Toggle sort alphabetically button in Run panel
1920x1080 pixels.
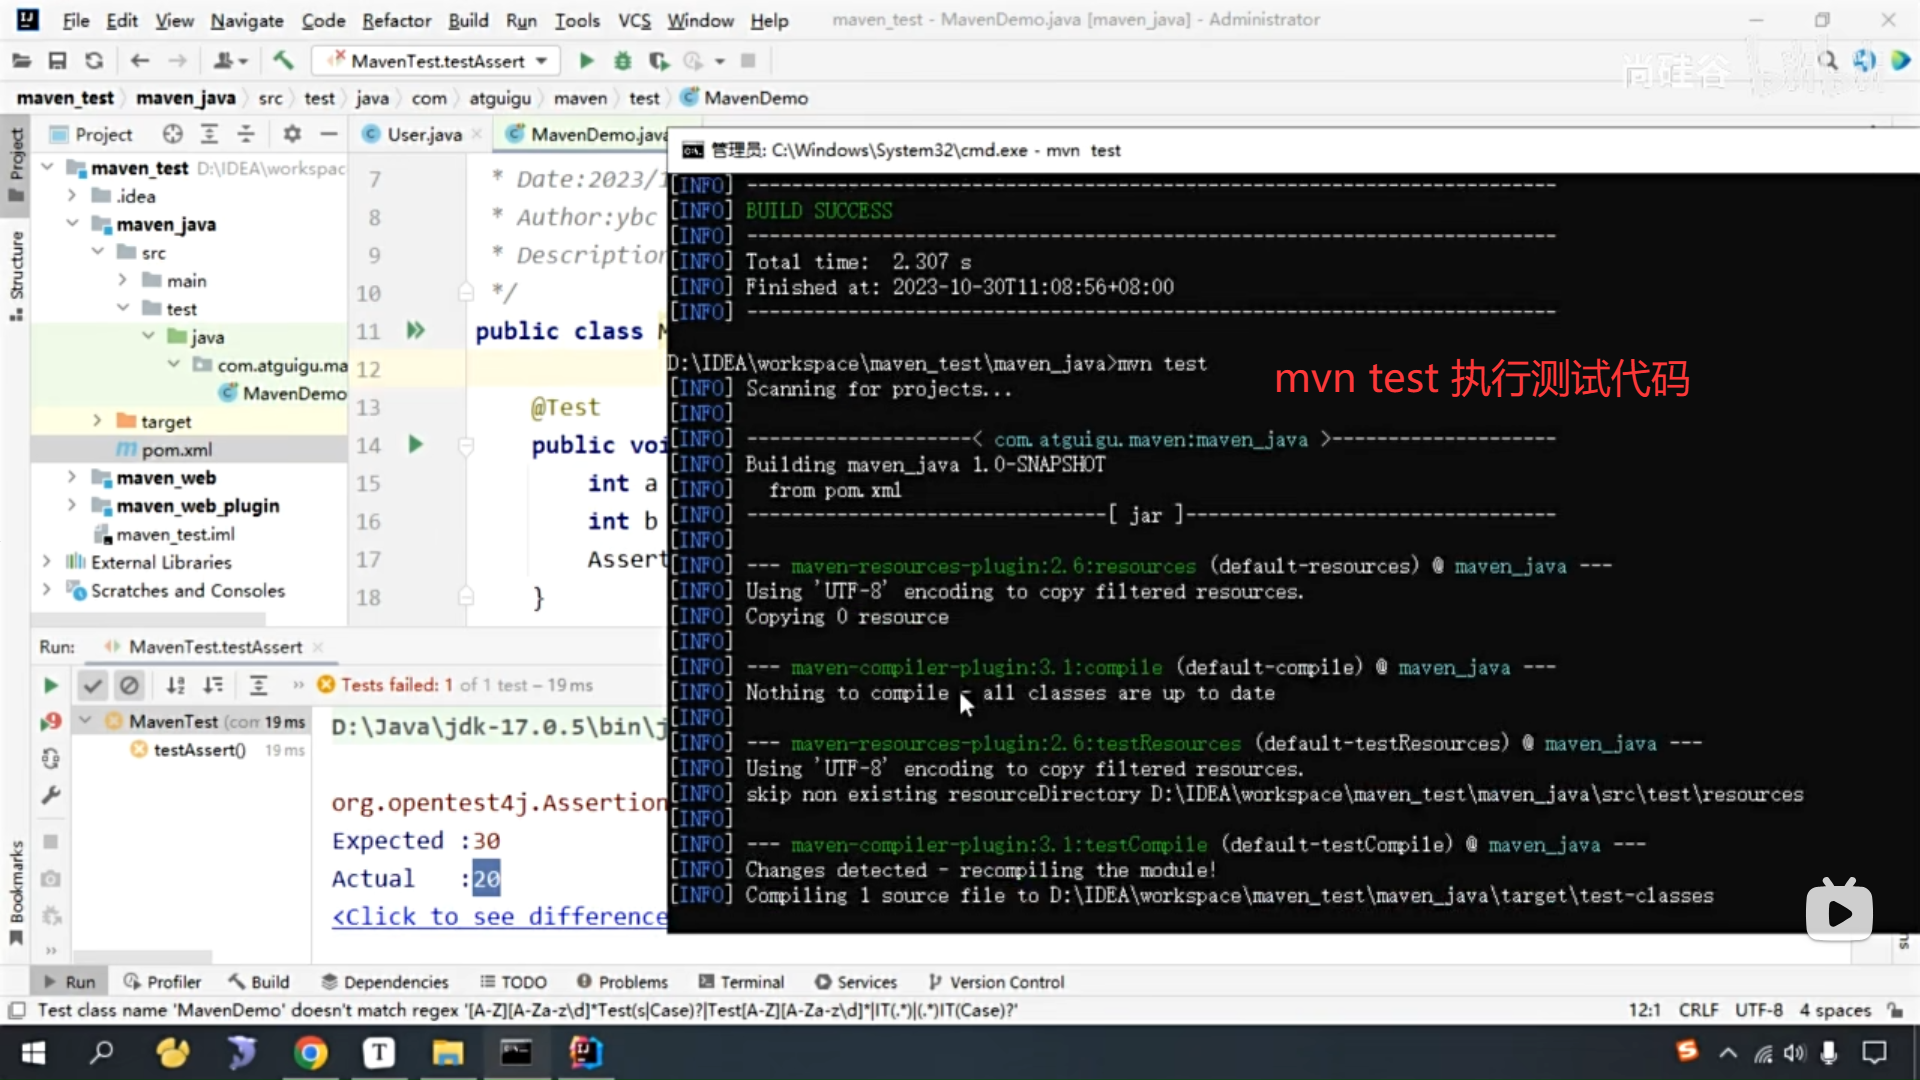click(x=176, y=685)
